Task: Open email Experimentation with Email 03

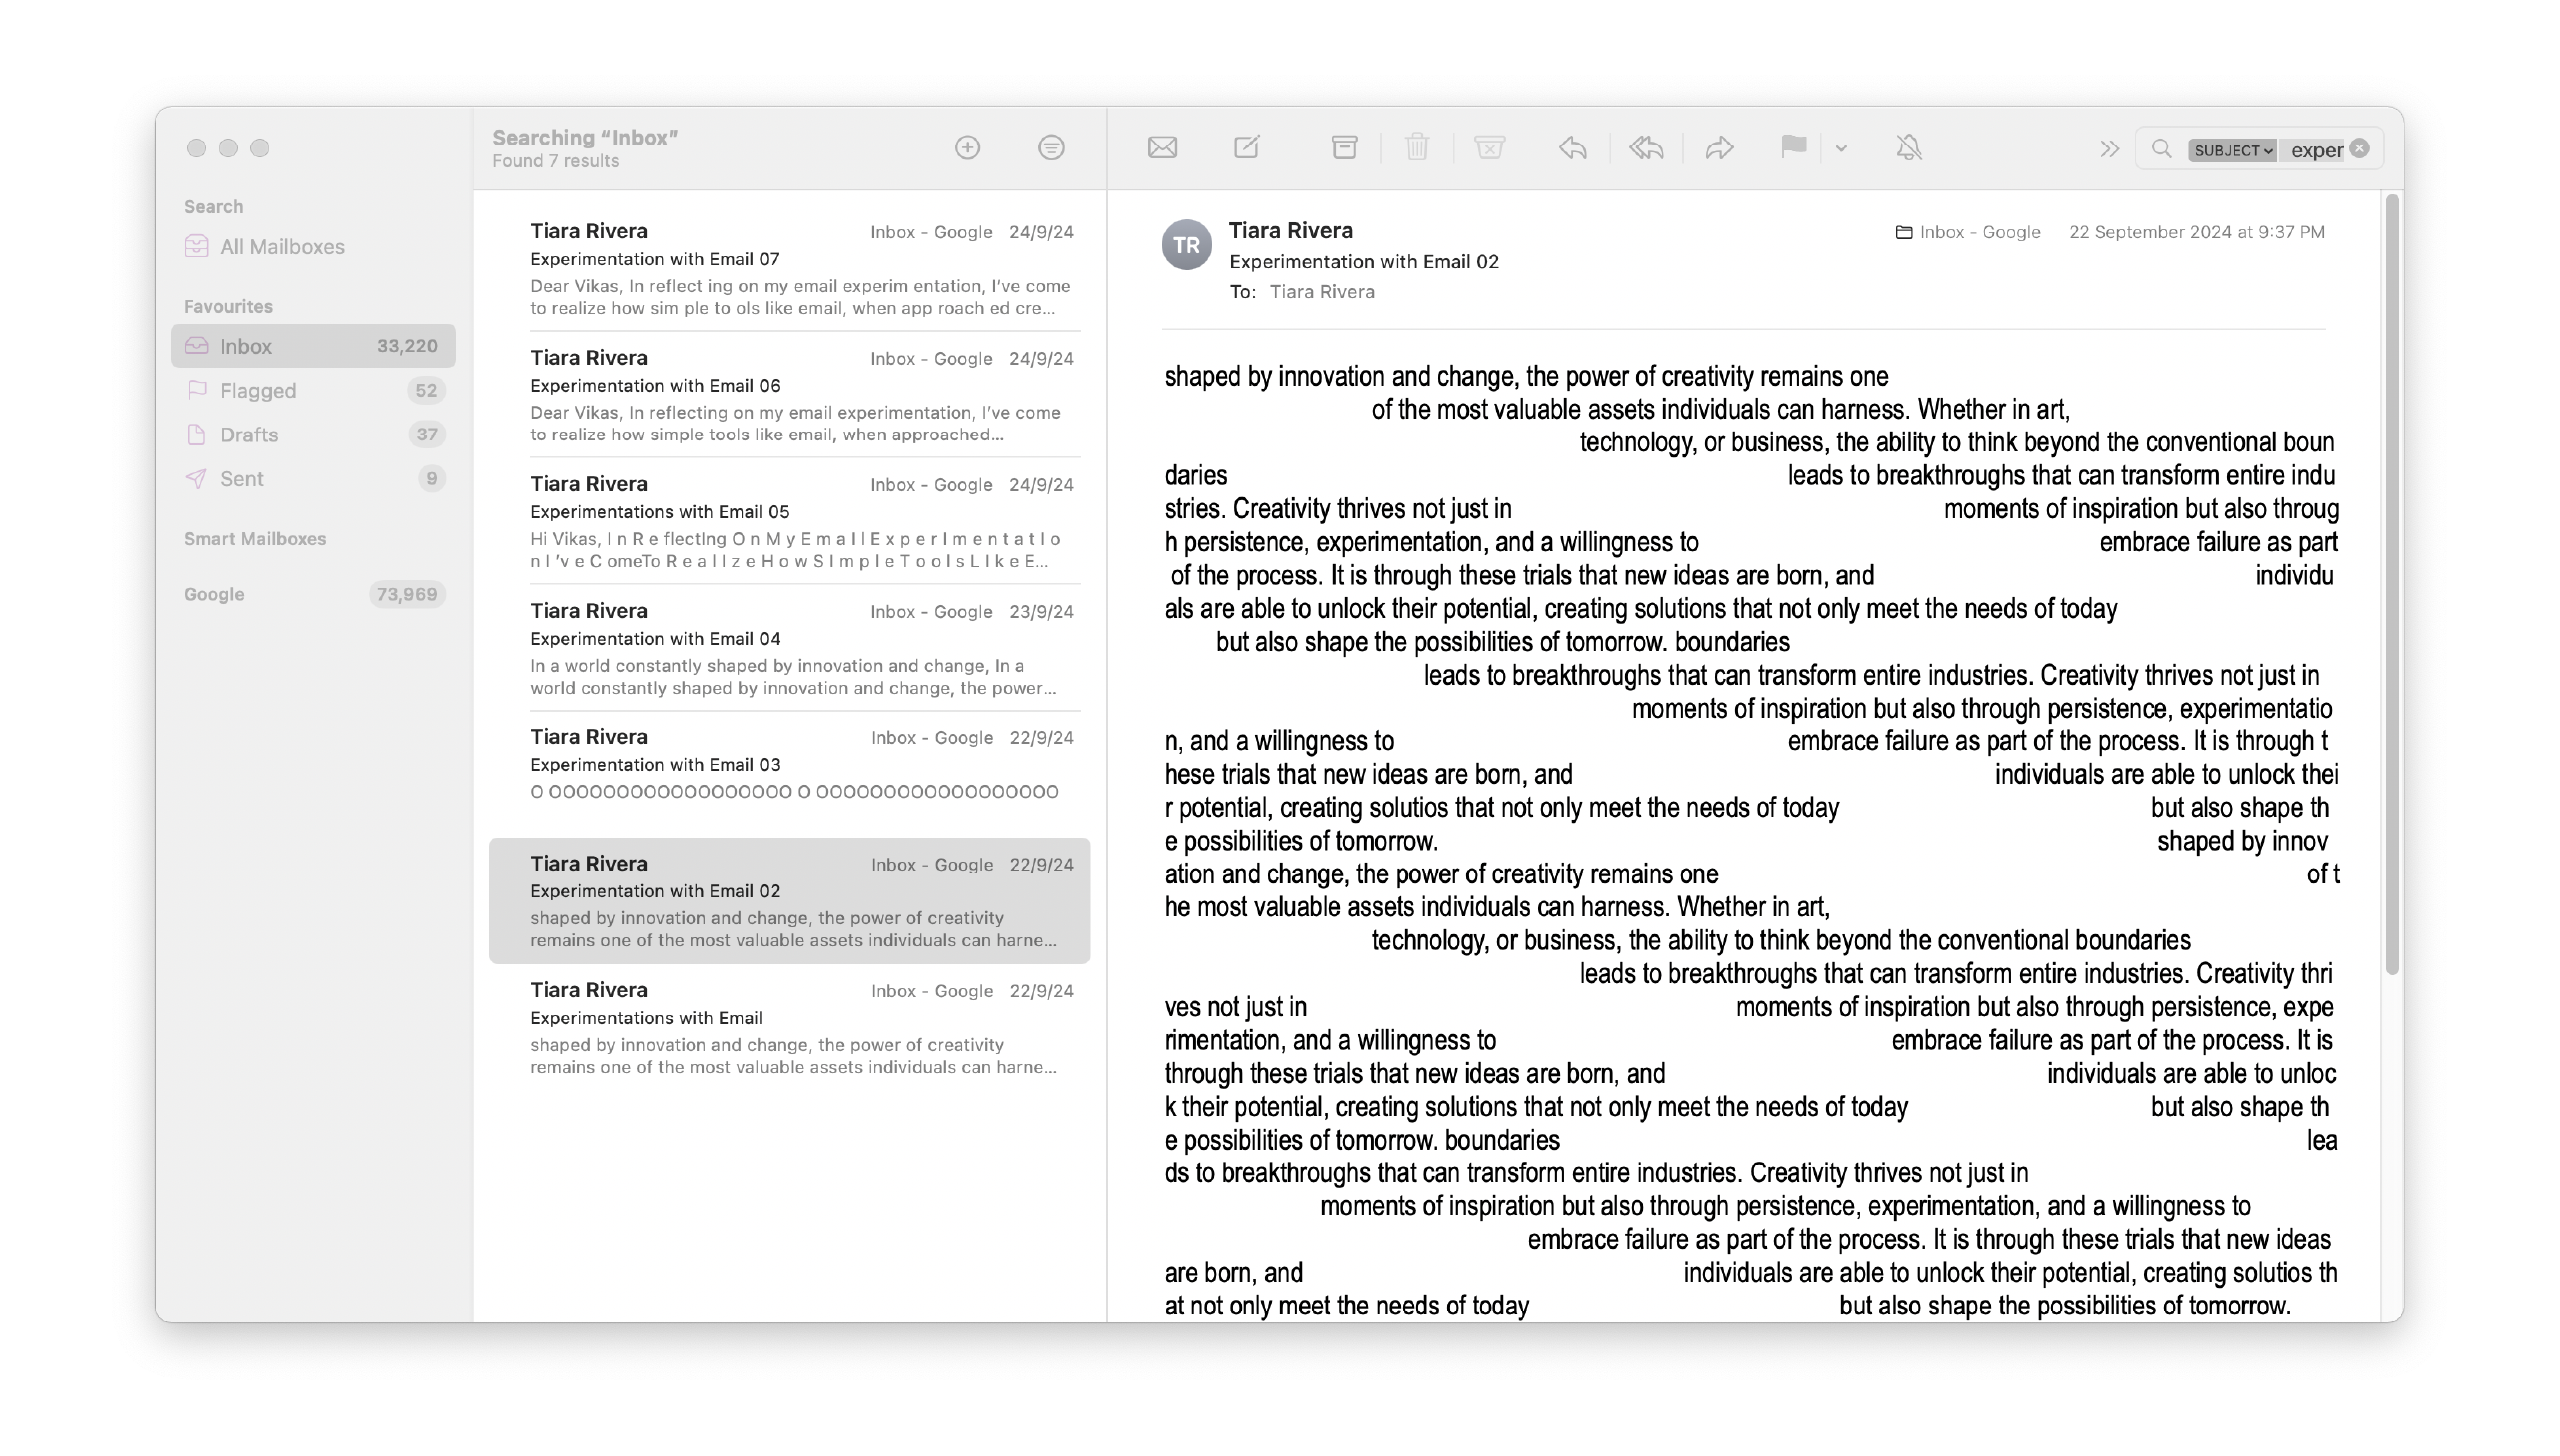Action: coord(789,774)
